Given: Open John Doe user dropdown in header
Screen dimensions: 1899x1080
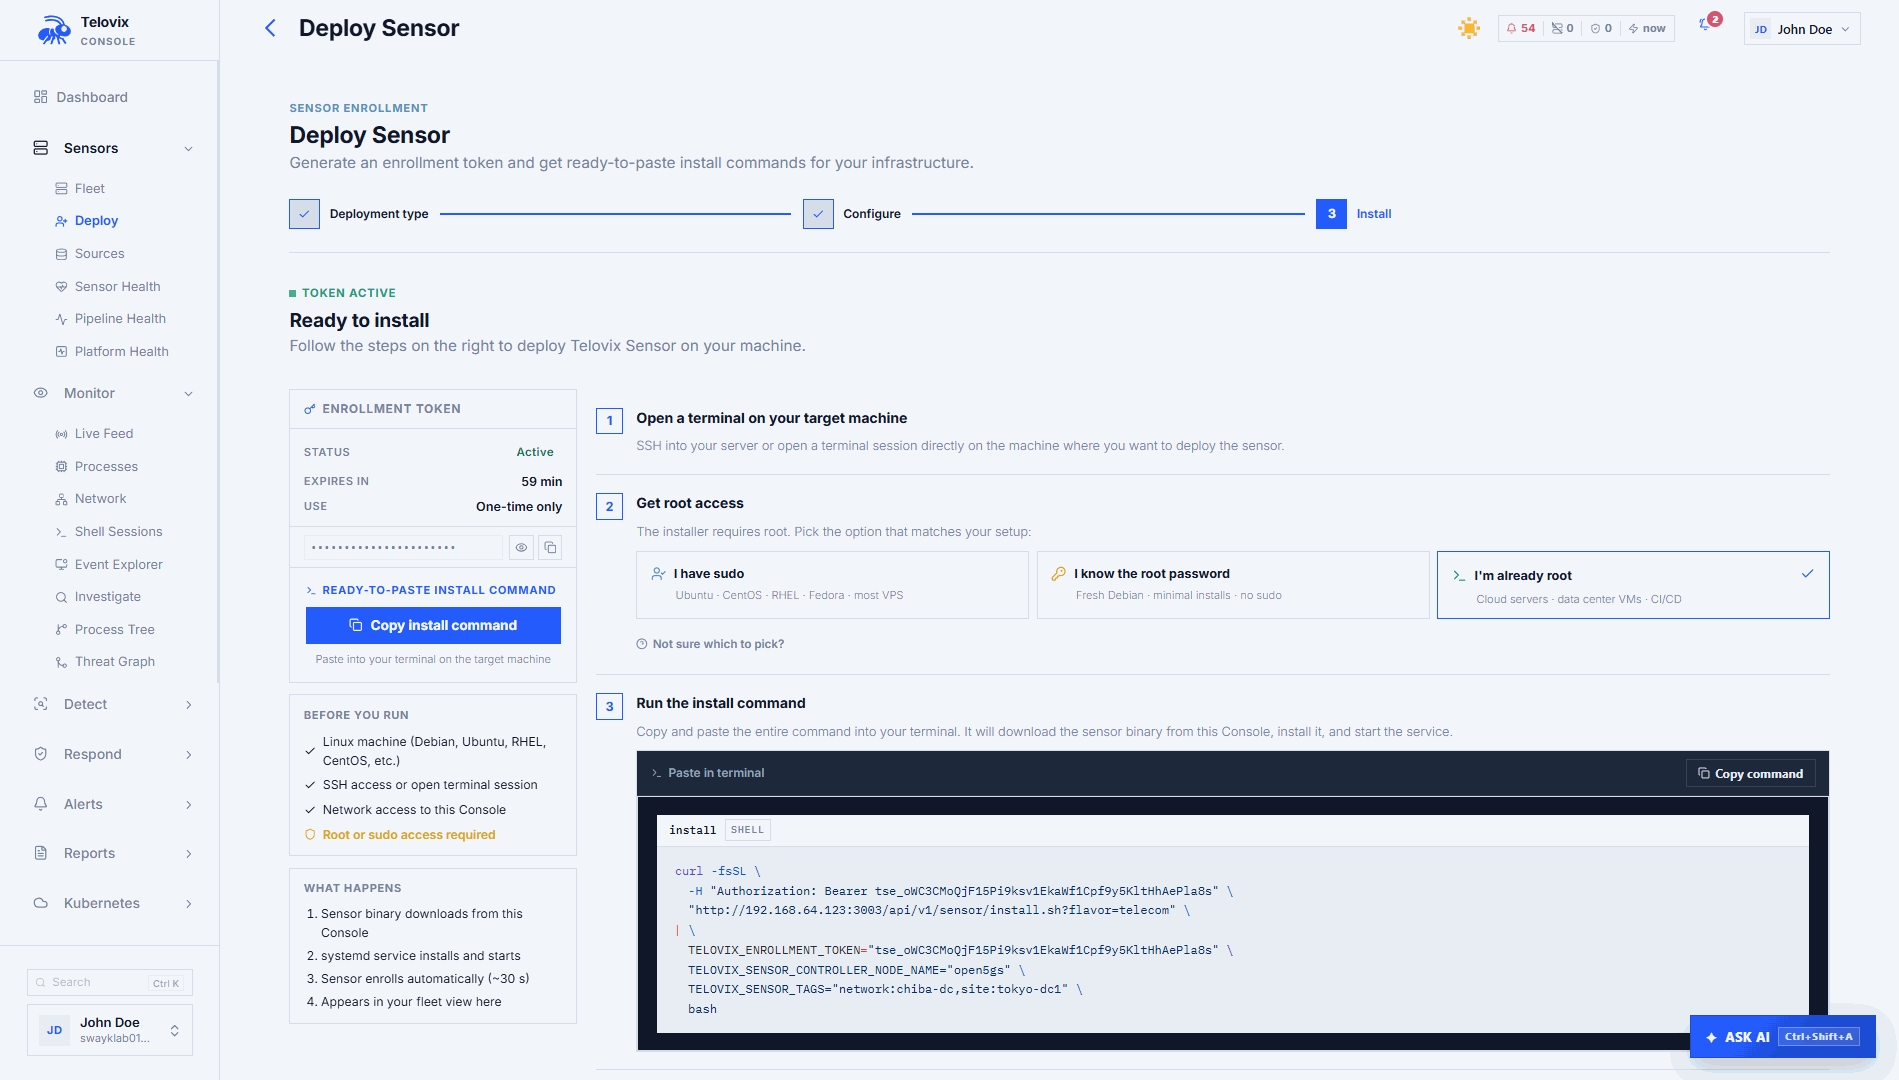Looking at the screenshot, I should click(1802, 29).
